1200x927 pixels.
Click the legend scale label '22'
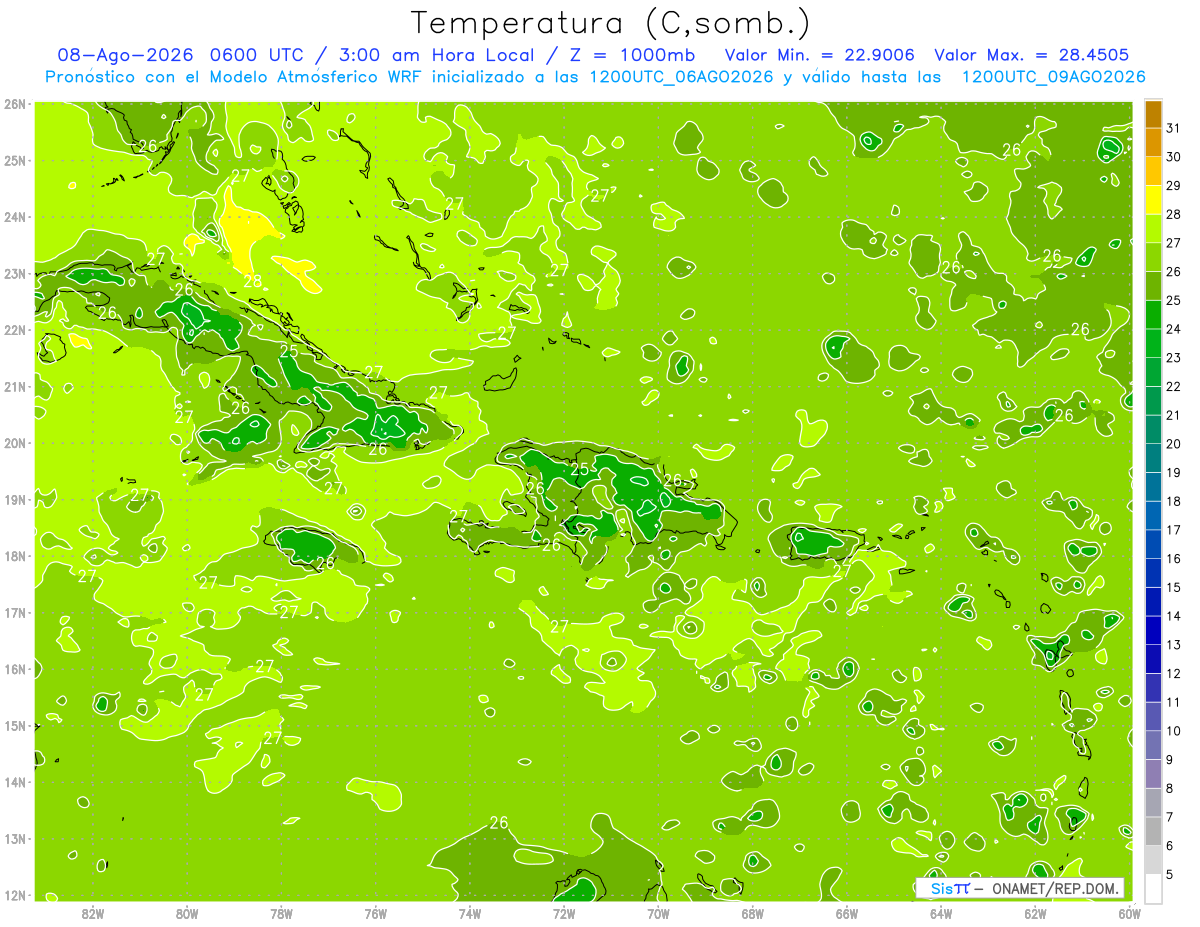(1173, 386)
